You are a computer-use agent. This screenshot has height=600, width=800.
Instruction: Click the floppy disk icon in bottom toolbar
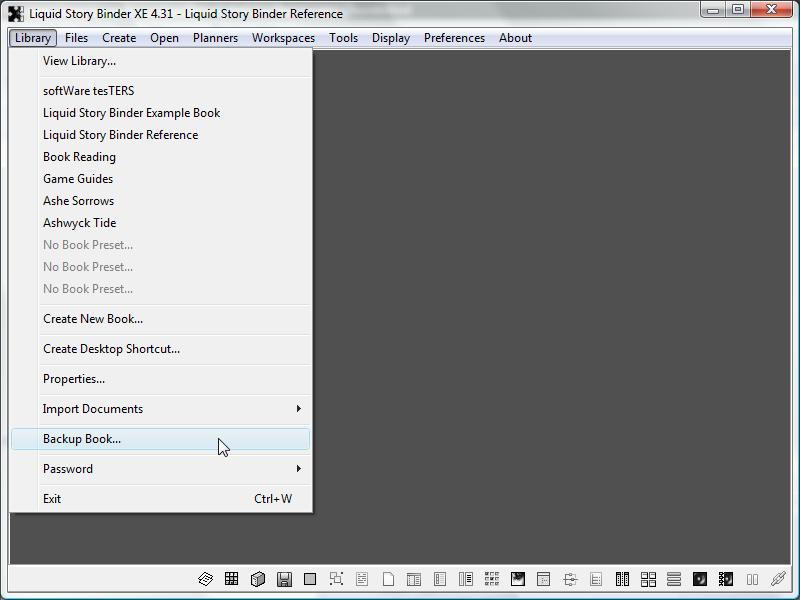pos(284,579)
